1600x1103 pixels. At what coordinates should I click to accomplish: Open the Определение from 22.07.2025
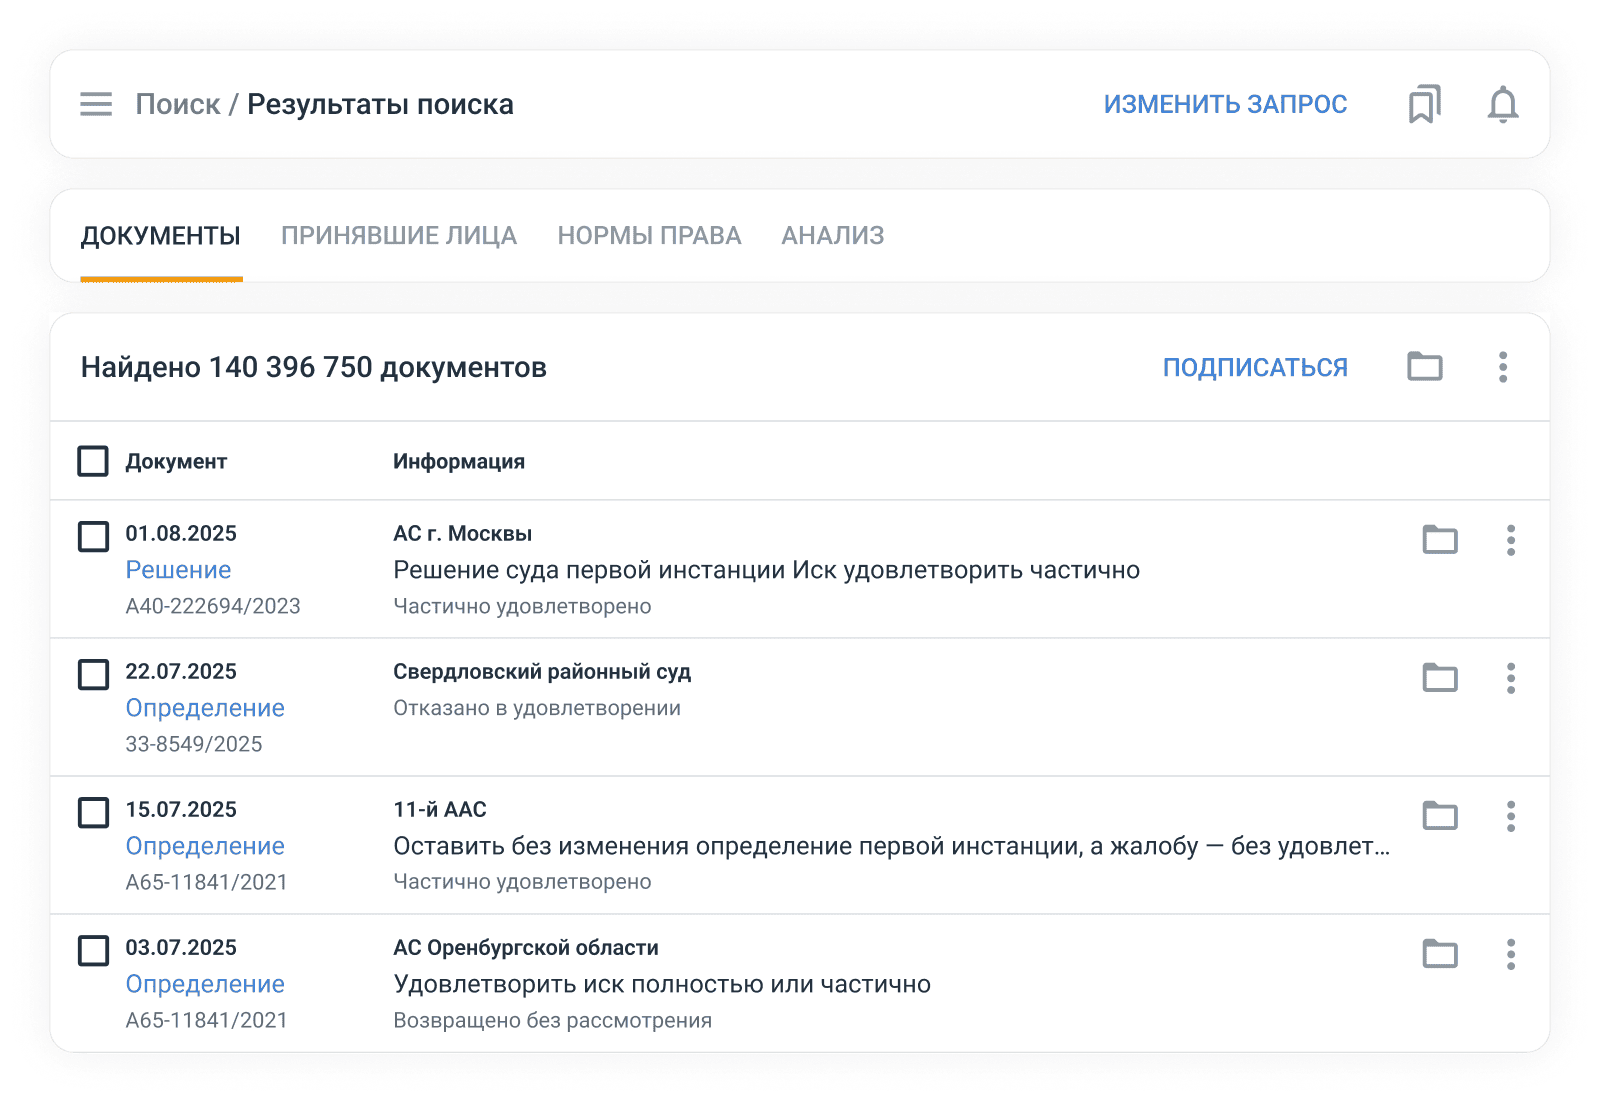[x=204, y=707]
